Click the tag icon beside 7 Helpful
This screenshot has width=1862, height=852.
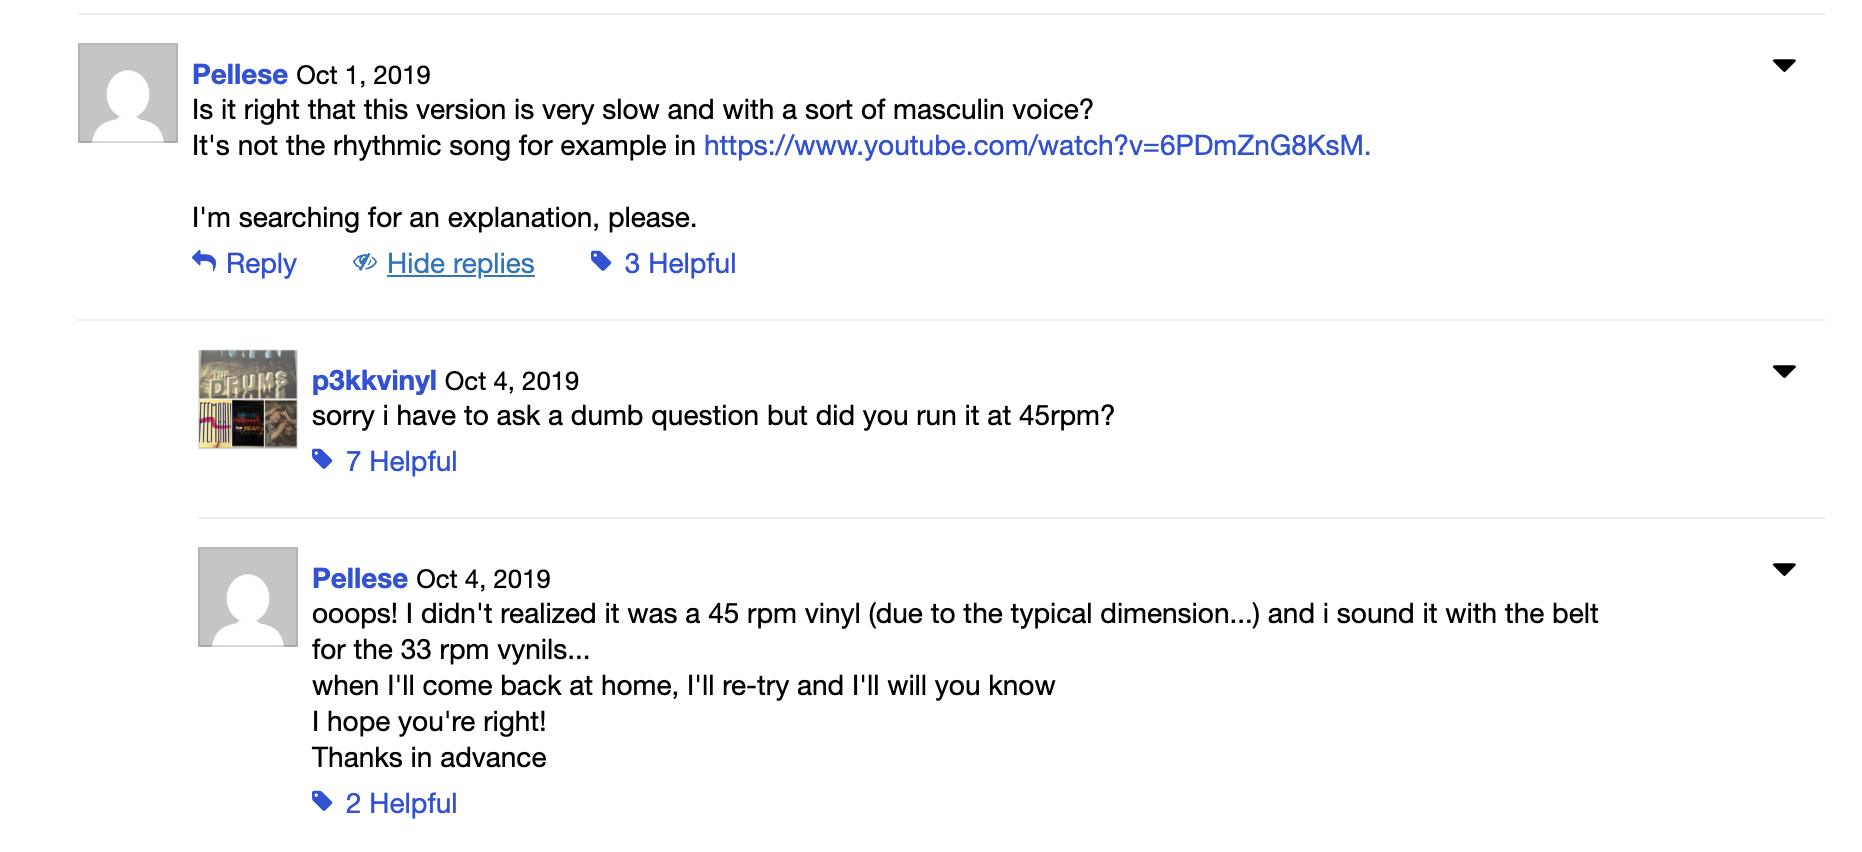[x=322, y=460]
